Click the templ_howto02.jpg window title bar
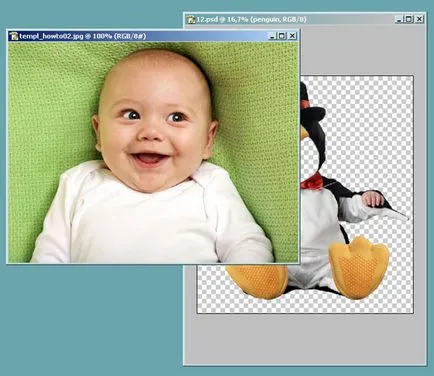Image resolution: width=434 pixels, height=376 pixels. (153, 36)
